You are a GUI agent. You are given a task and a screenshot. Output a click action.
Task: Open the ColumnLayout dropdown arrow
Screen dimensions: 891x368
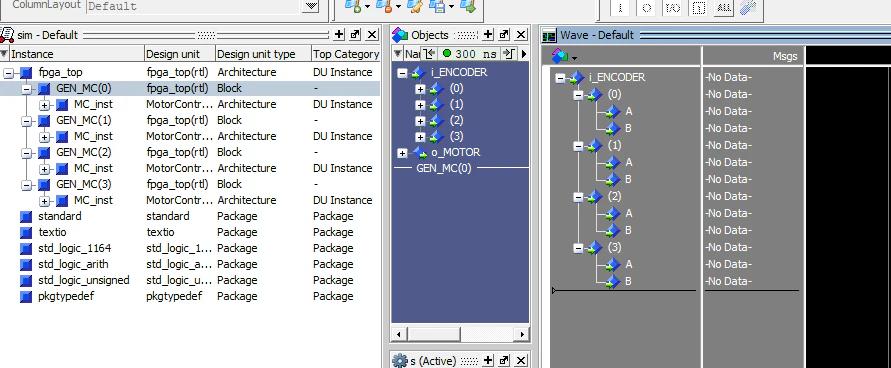coord(310,6)
